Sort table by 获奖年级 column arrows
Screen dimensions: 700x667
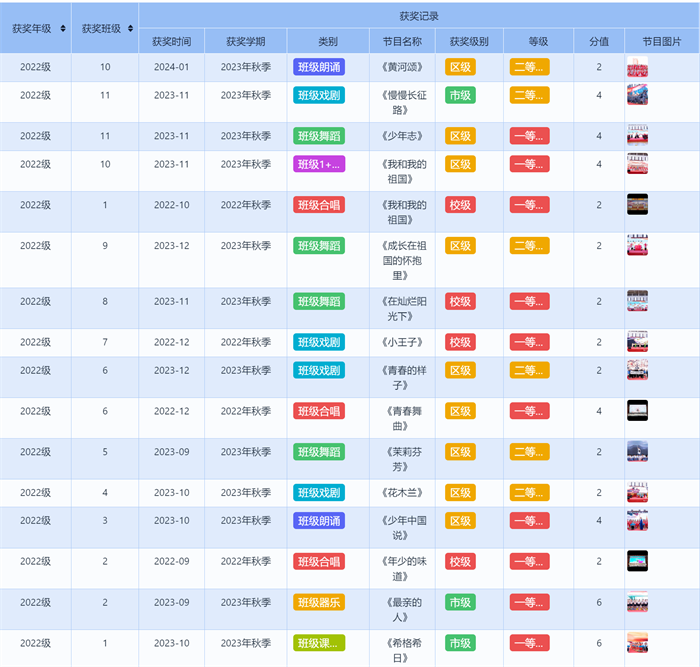click(x=64, y=29)
